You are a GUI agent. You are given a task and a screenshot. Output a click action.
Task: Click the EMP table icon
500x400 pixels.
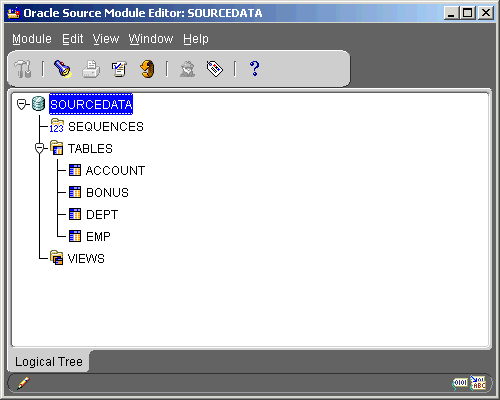click(x=75, y=236)
